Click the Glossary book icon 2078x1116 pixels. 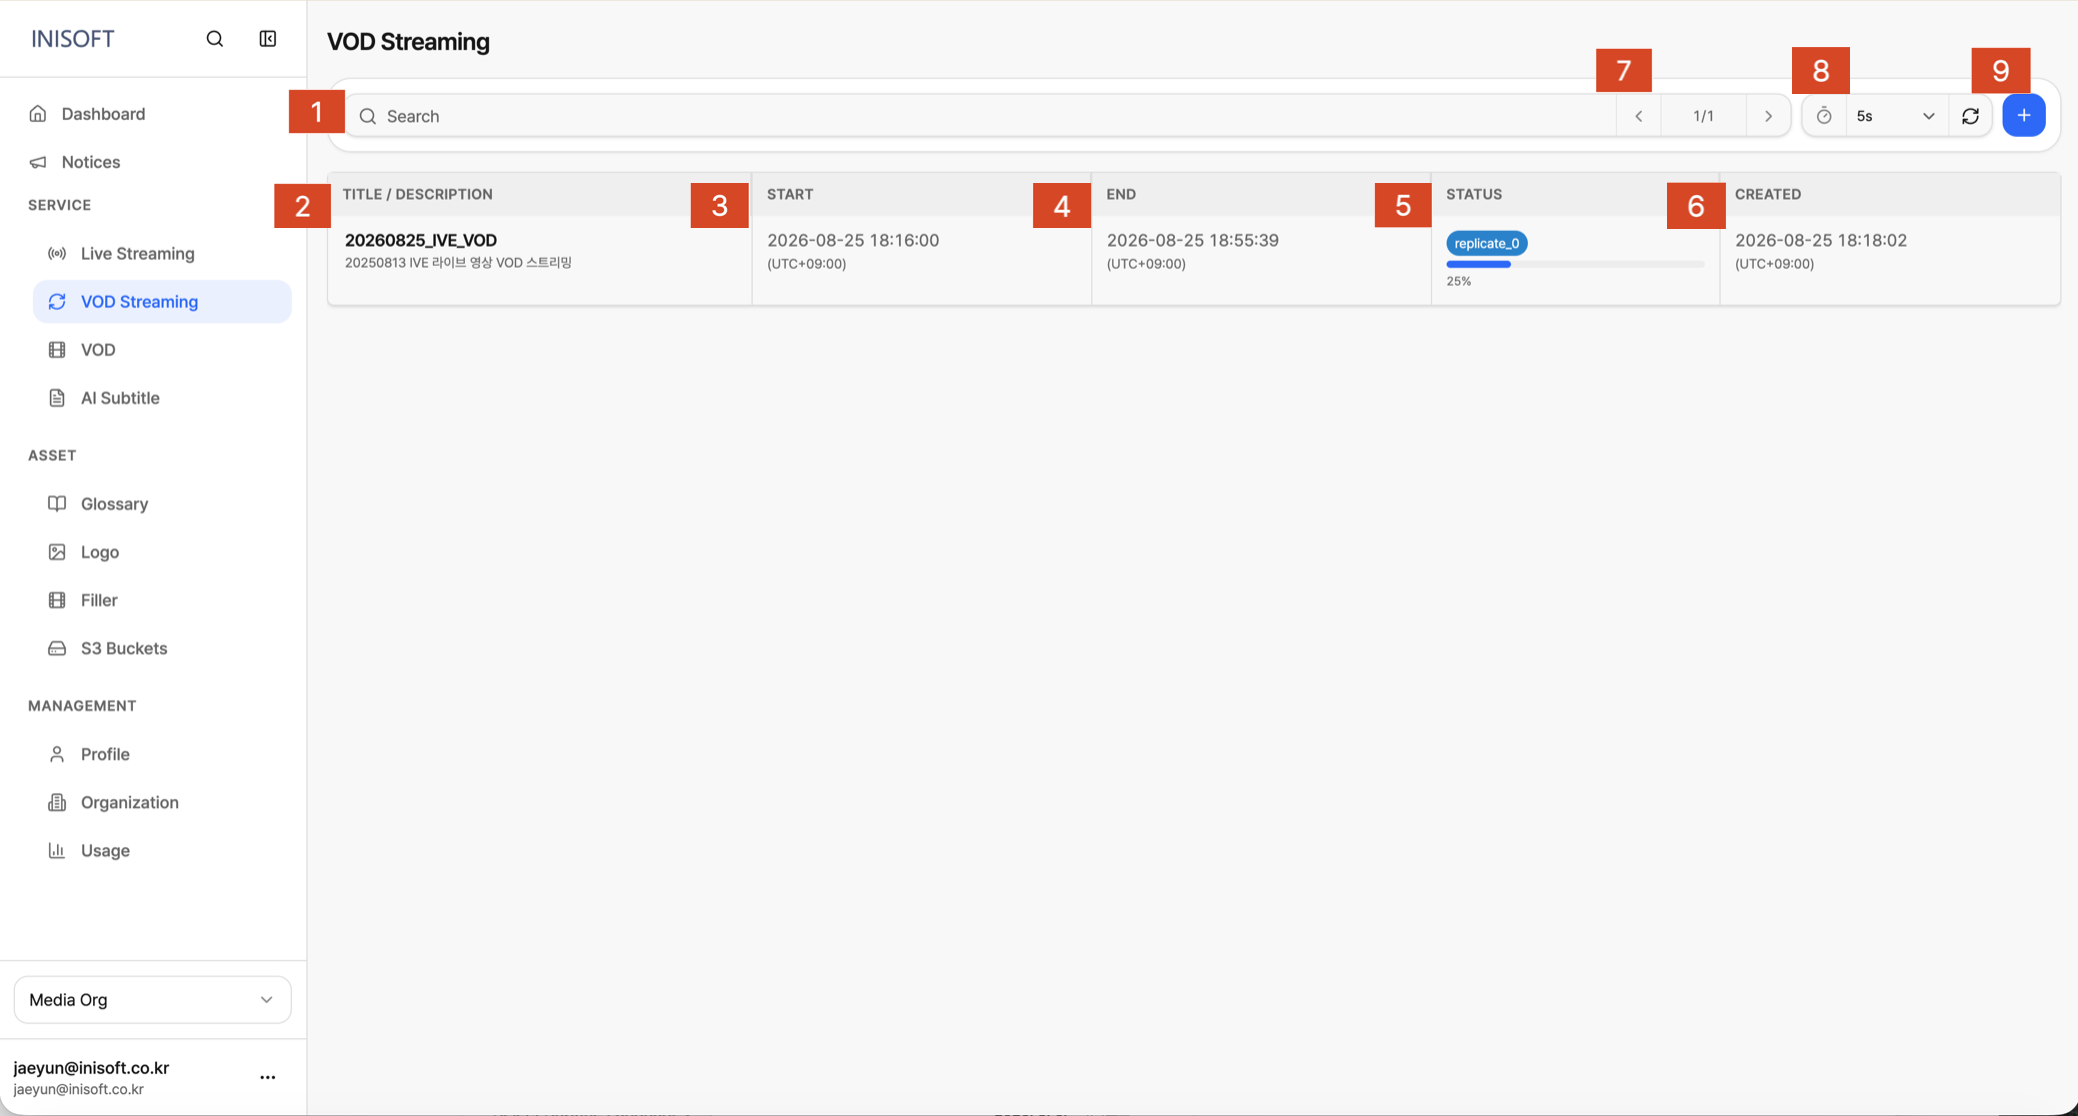tap(57, 504)
